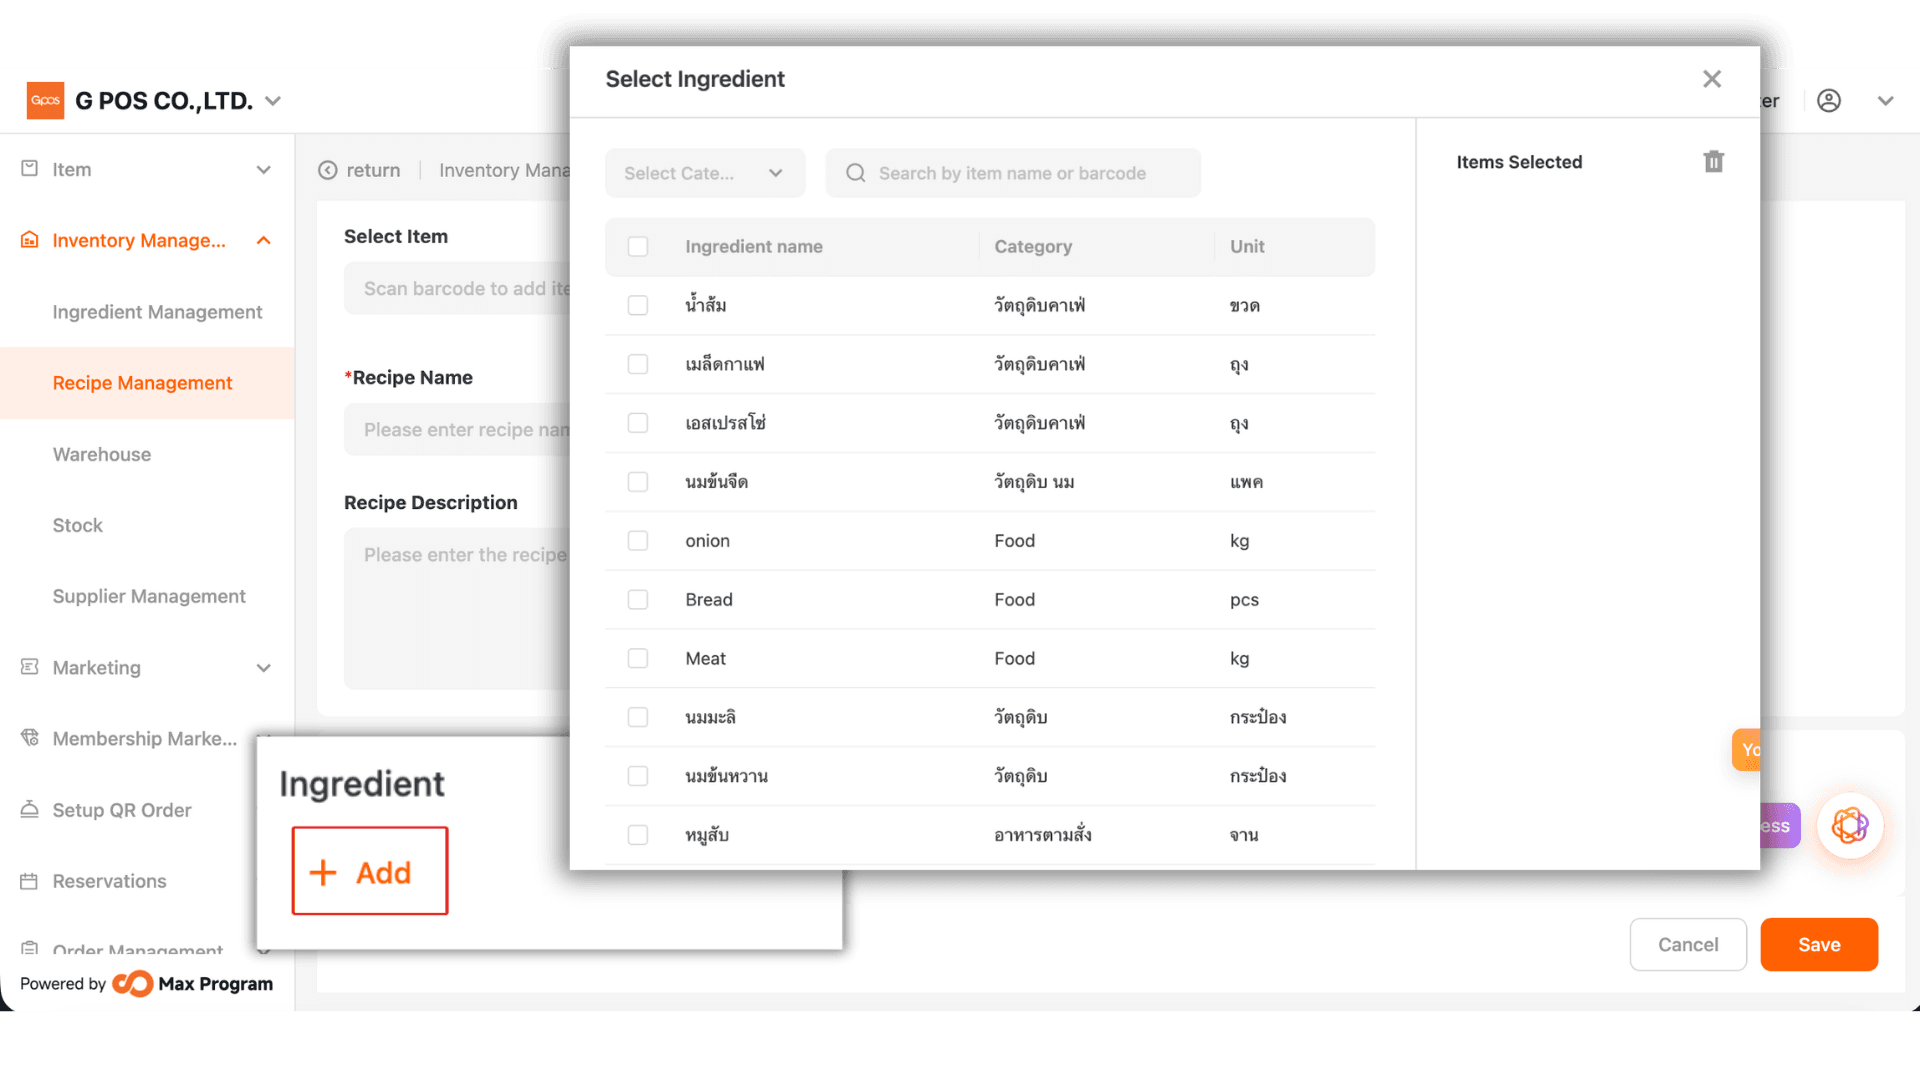The height and width of the screenshot is (1080, 1920).
Task: Toggle the select-all header checkbox
Action: pos(638,247)
